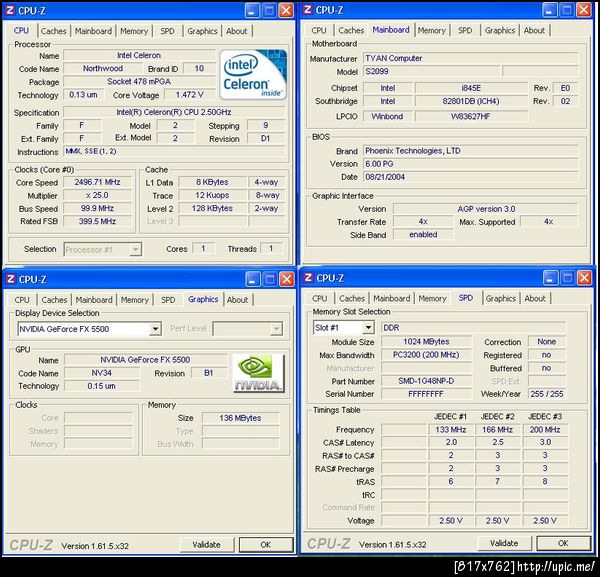Close the Graphics window
This screenshot has width=600, height=577.
click(287, 279)
